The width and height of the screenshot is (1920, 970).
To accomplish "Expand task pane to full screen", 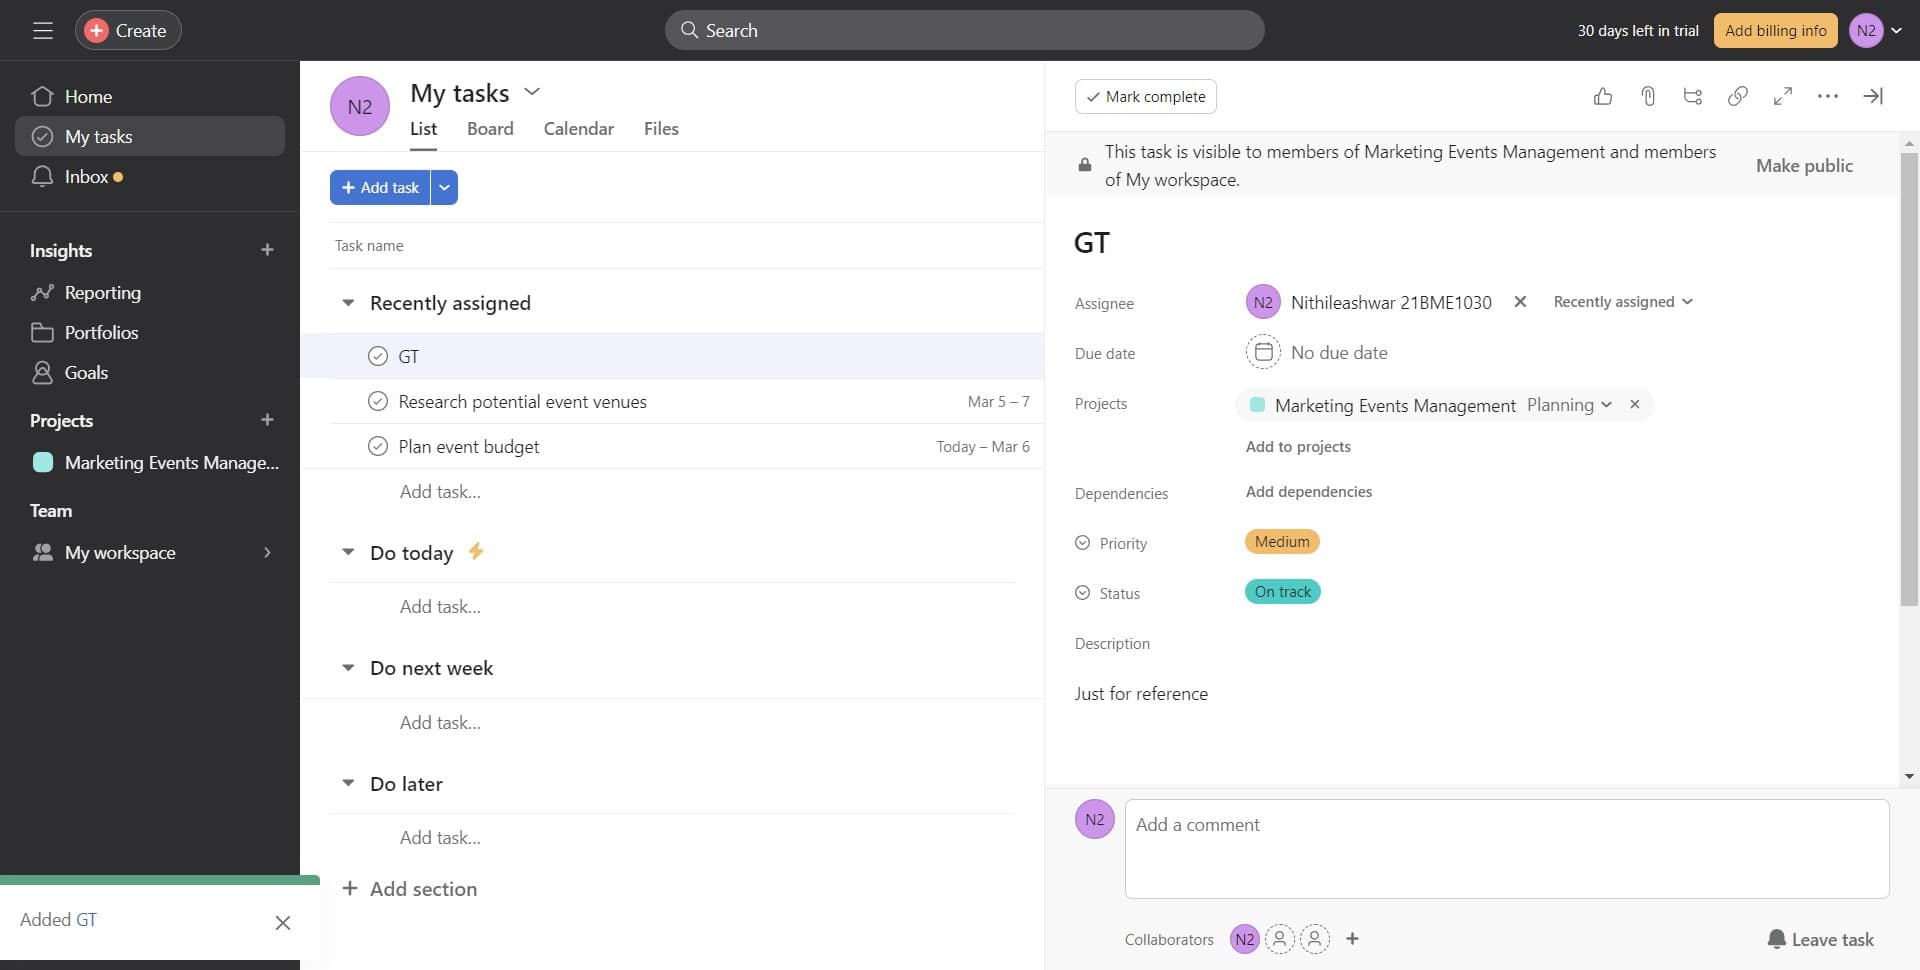I will tap(1783, 96).
